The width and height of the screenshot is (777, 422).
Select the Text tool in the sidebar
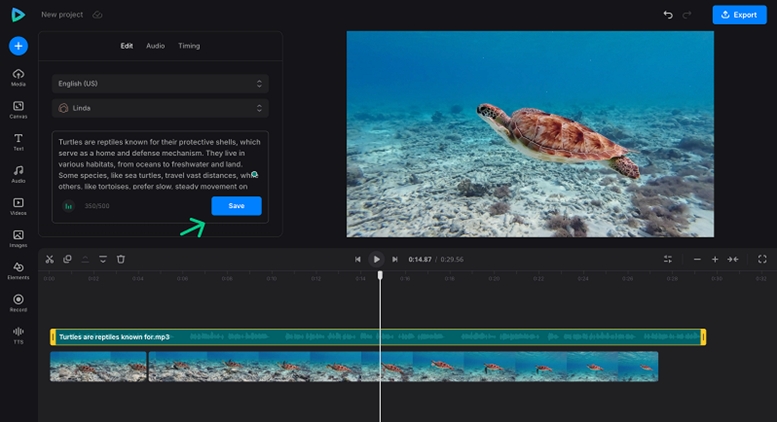pyautogui.click(x=18, y=141)
